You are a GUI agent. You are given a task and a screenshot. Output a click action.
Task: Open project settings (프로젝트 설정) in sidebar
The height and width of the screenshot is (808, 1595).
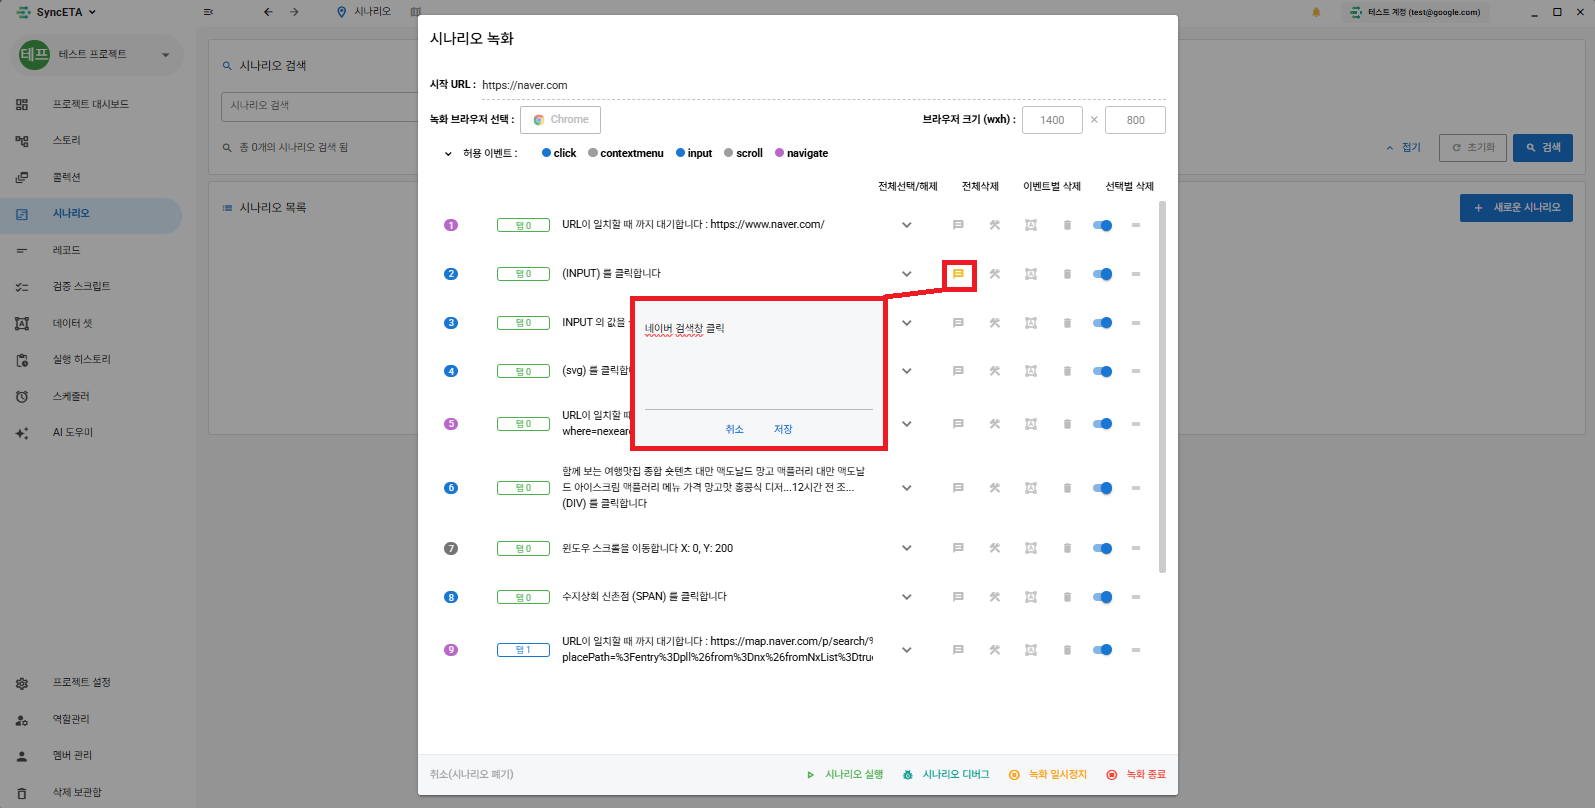pyautogui.click(x=91, y=683)
